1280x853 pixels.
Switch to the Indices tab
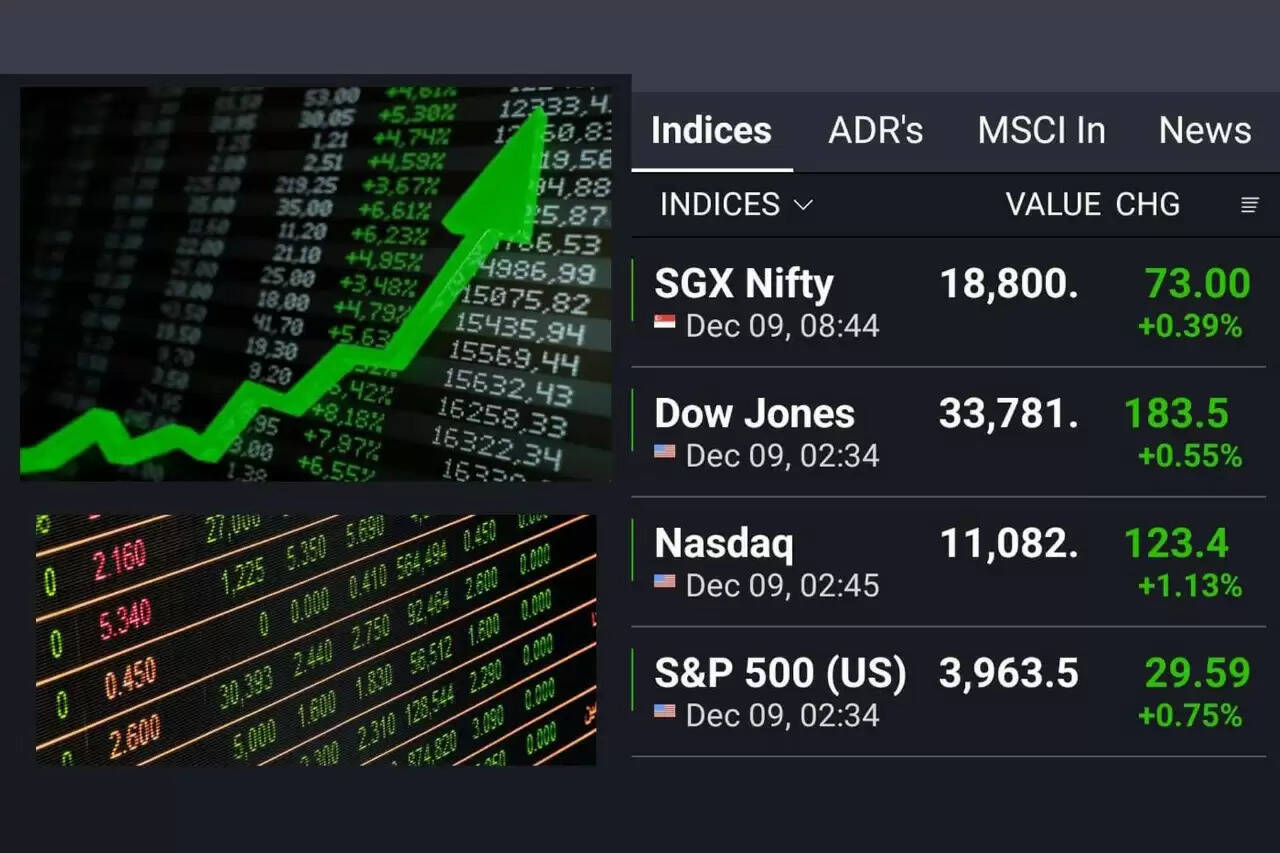pos(711,130)
